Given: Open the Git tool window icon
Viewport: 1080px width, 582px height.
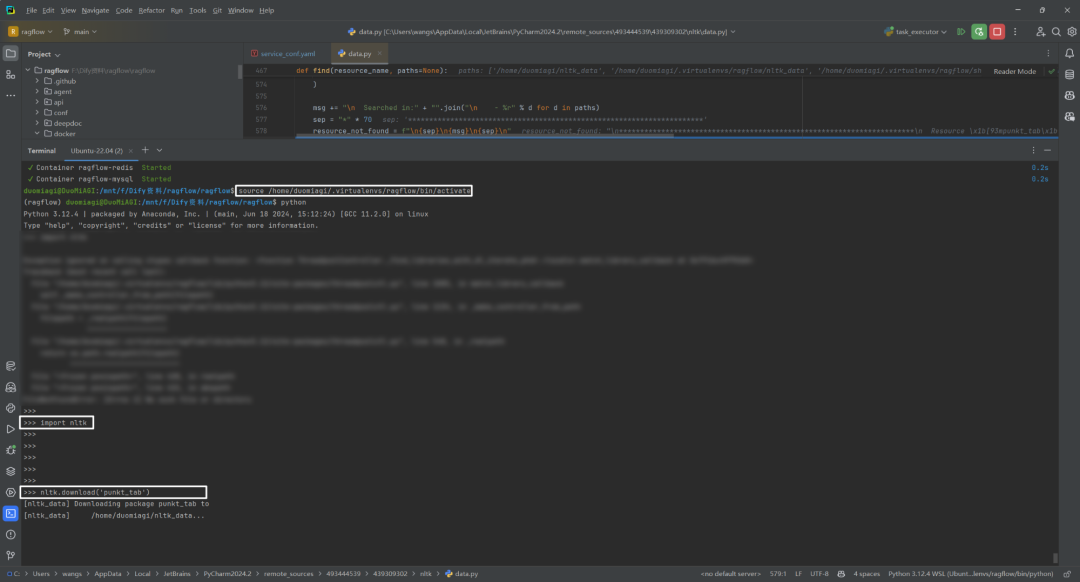Looking at the screenshot, I should click(x=10, y=555).
